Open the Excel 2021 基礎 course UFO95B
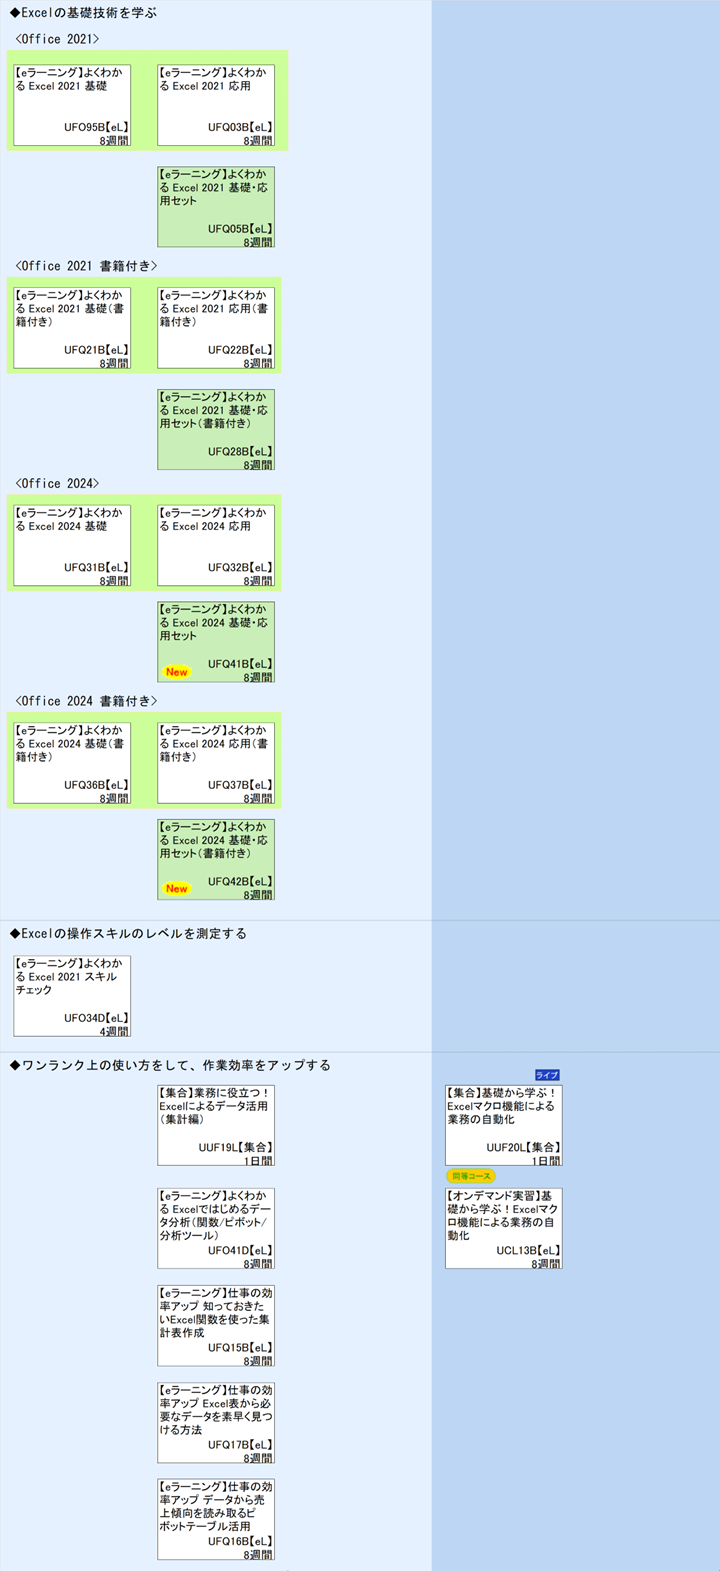 click(72, 105)
